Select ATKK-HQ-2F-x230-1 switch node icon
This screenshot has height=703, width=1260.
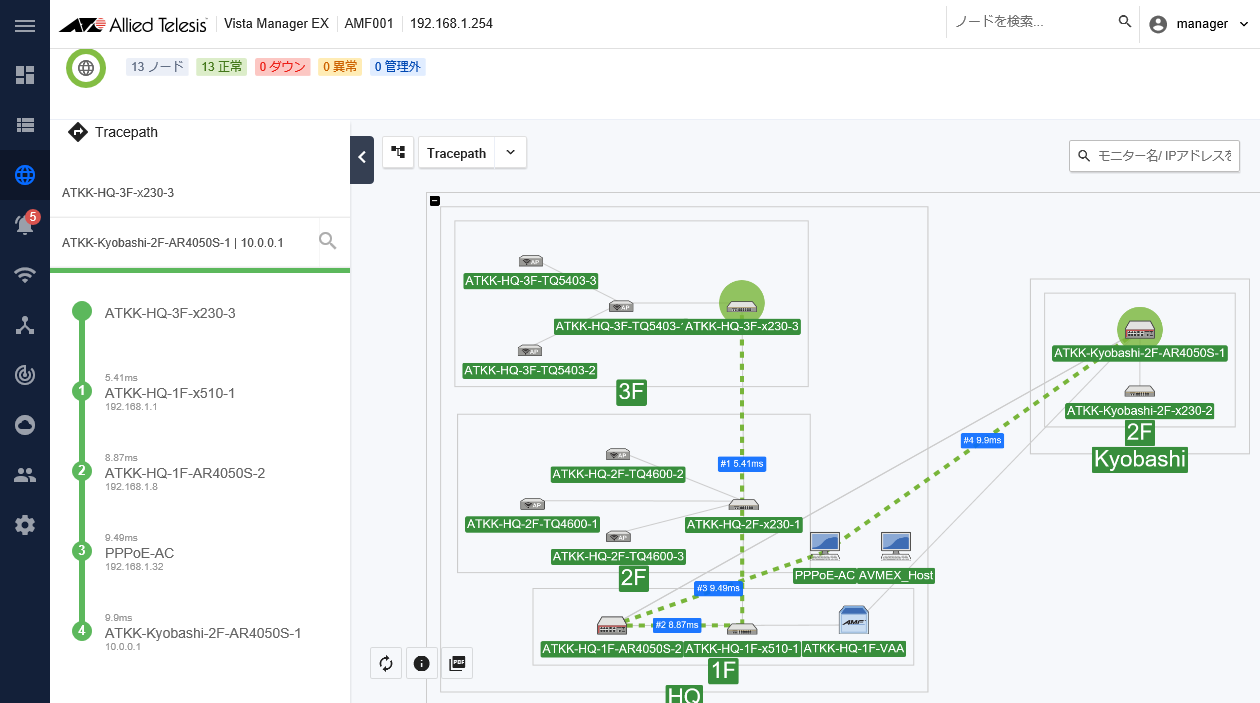tap(743, 506)
